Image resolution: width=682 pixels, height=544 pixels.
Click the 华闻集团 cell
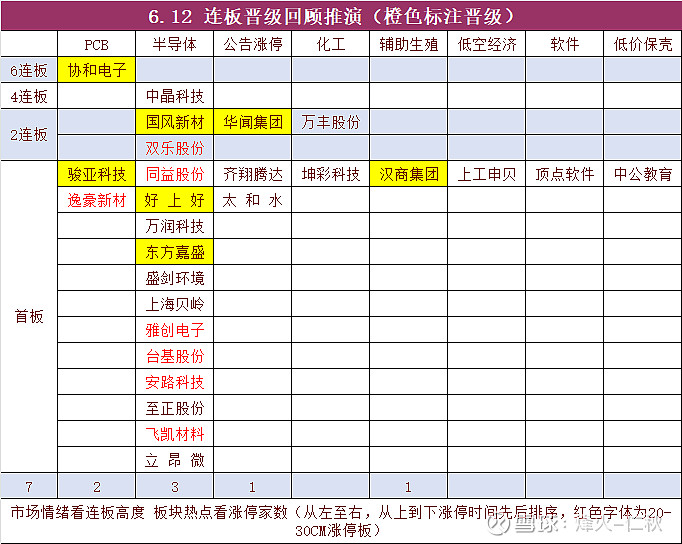[x=253, y=122]
